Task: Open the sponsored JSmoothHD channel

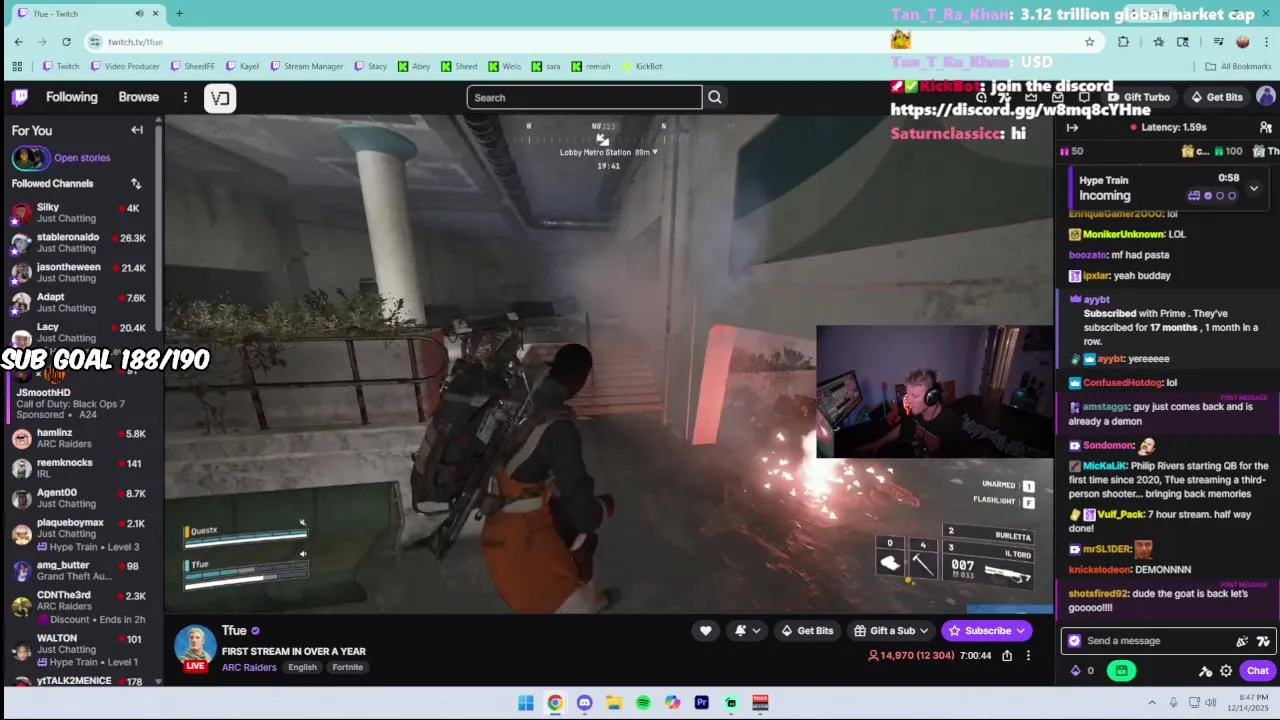Action: pos(80,404)
